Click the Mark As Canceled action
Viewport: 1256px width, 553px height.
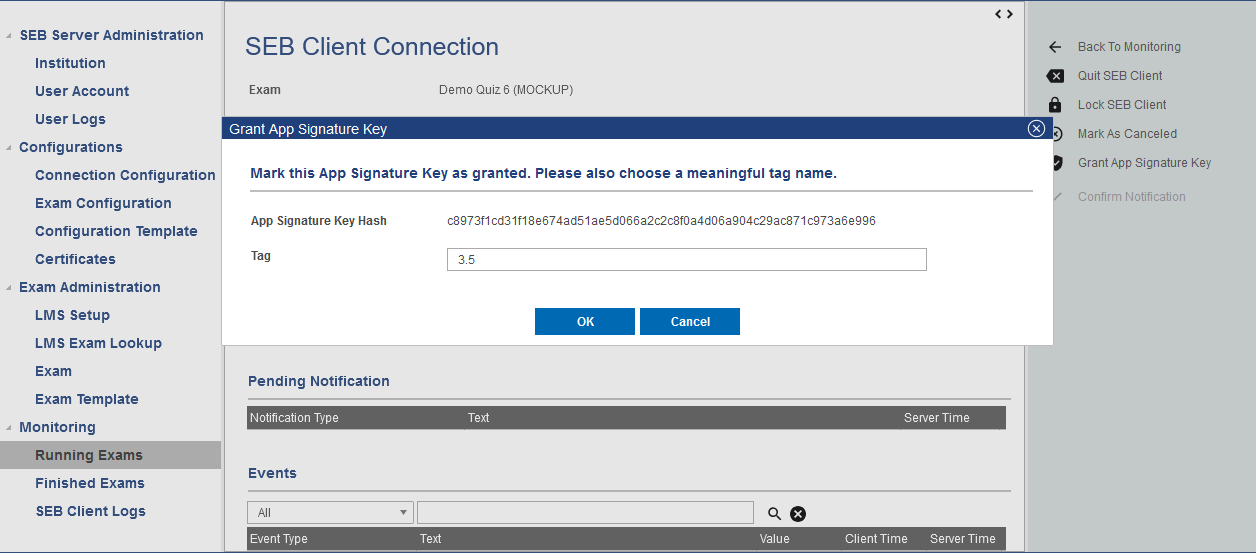1127,134
